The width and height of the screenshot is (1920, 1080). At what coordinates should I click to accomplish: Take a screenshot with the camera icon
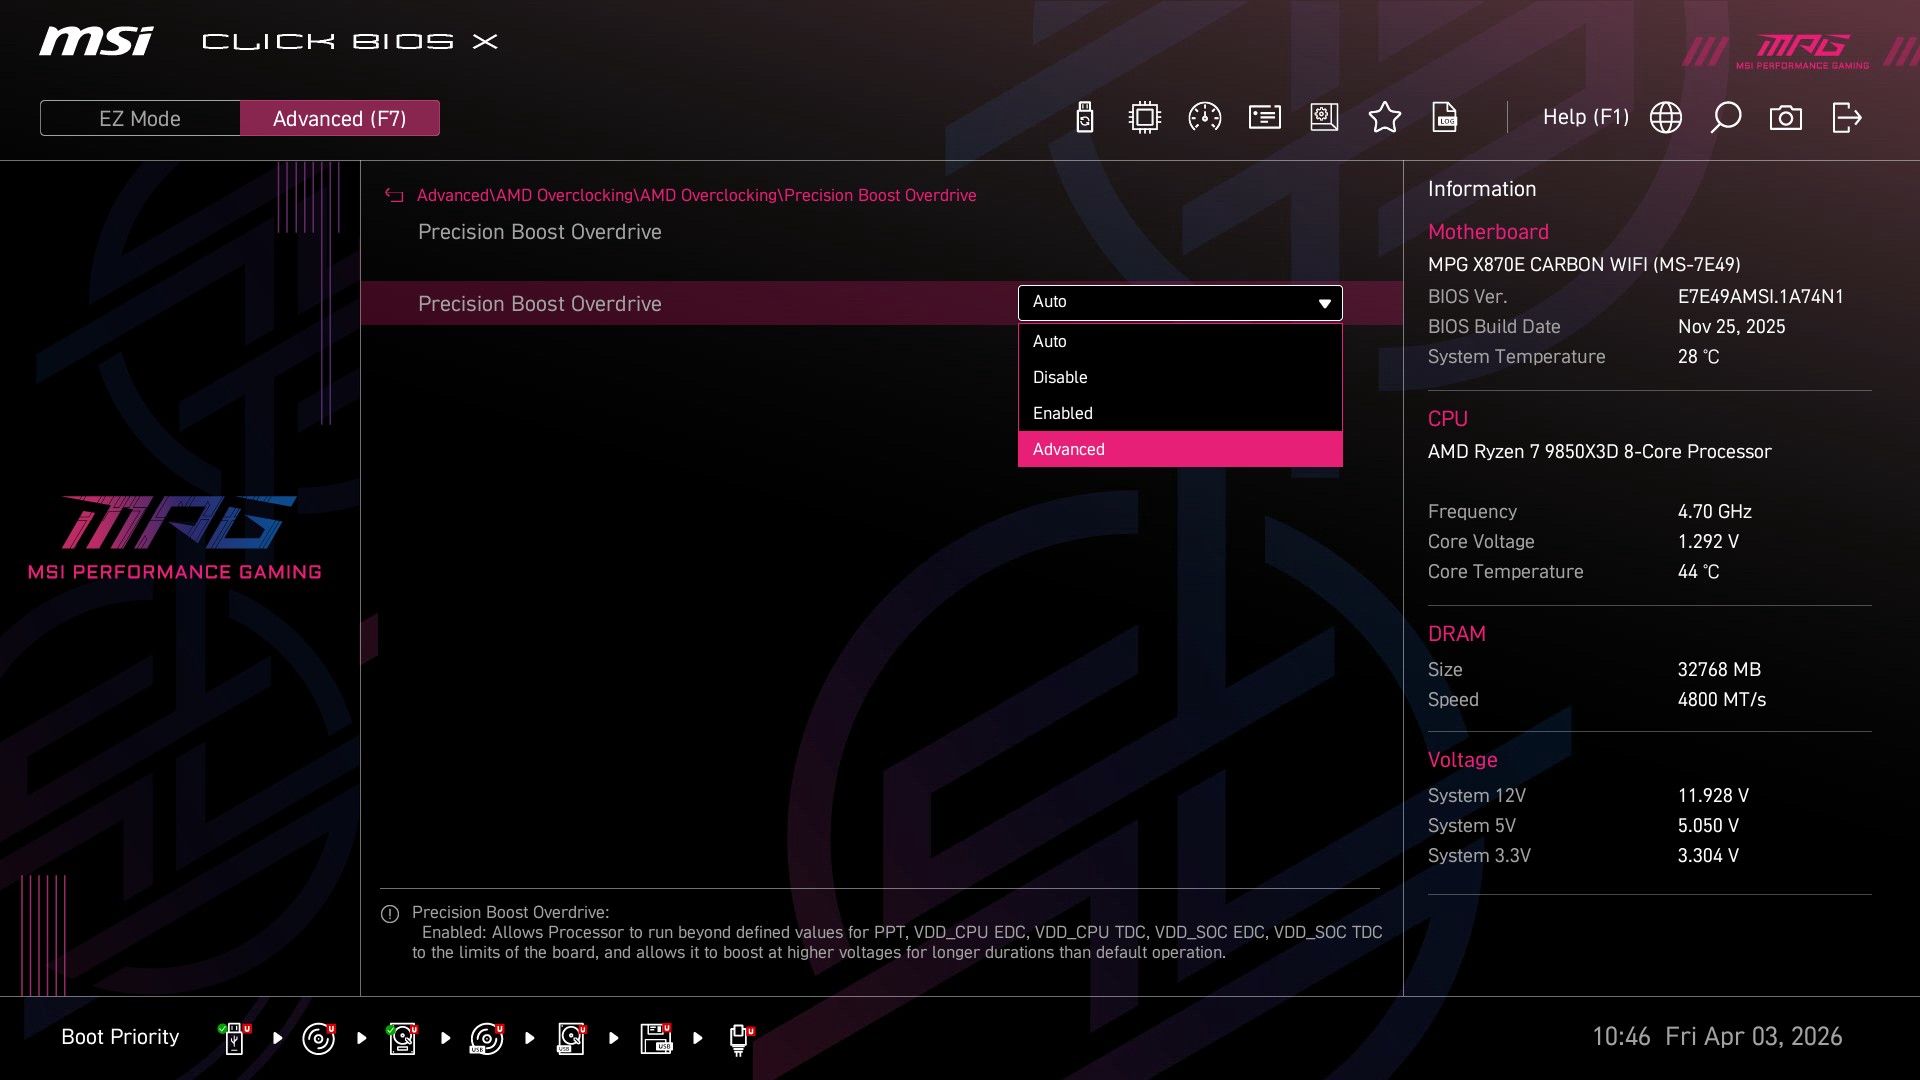point(1785,118)
